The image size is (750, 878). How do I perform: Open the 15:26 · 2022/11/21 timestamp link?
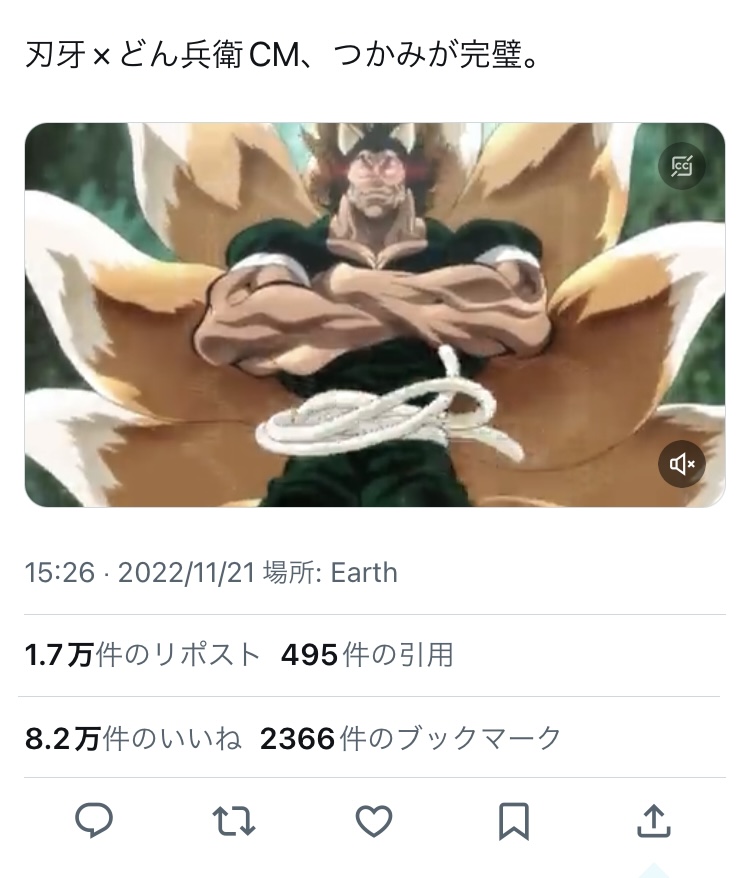(x=140, y=573)
